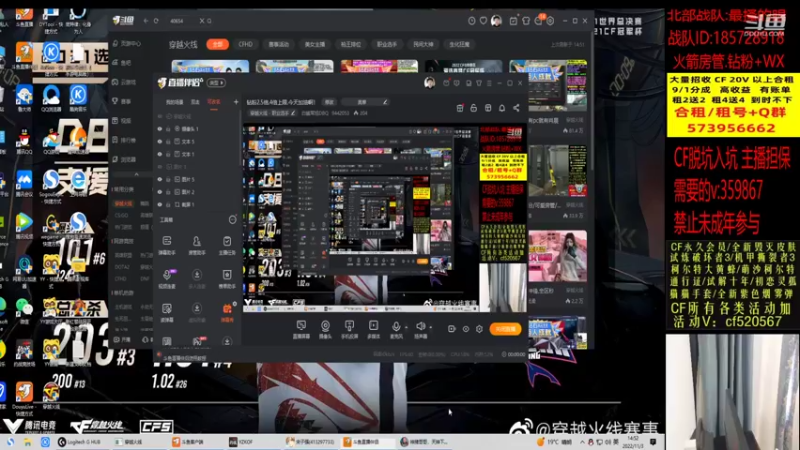Click the circle icon beside 工具箱 header
800x450 pixels.
coord(233,220)
